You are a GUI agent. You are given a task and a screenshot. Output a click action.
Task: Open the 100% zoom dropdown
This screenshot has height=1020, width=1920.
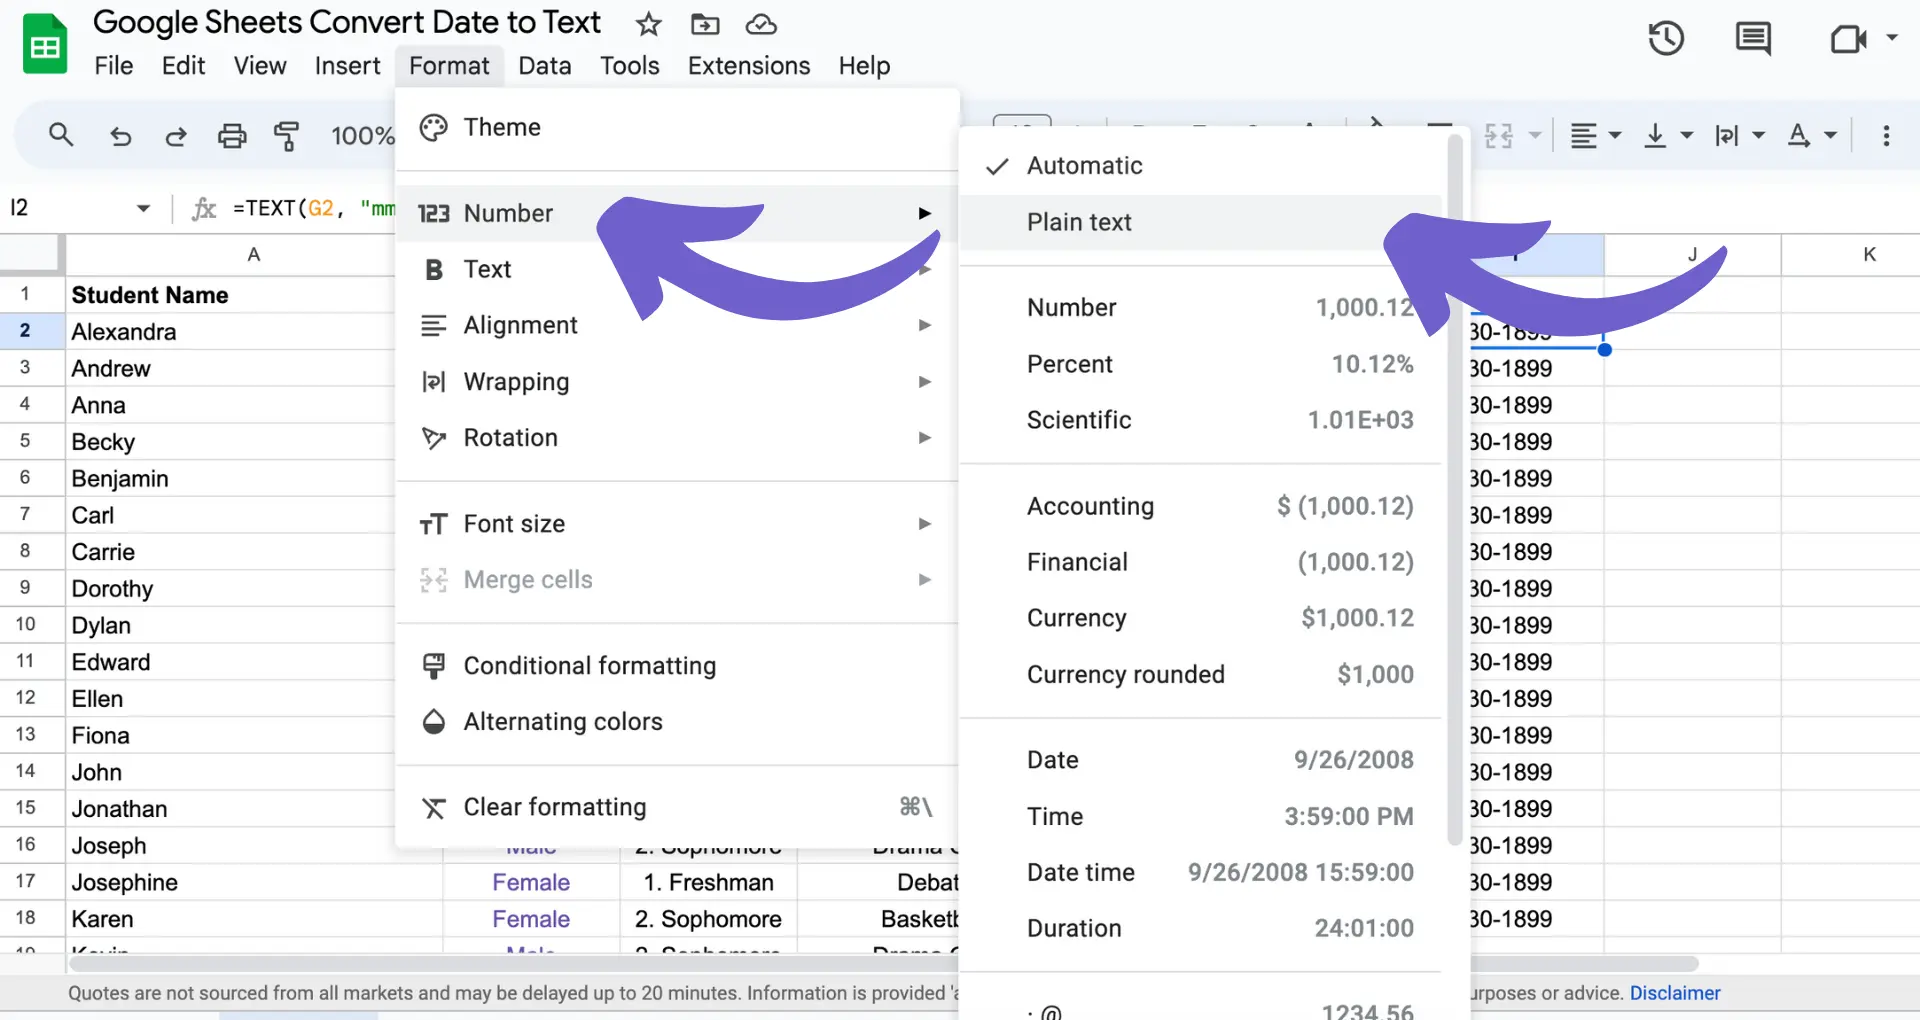[x=362, y=136]
